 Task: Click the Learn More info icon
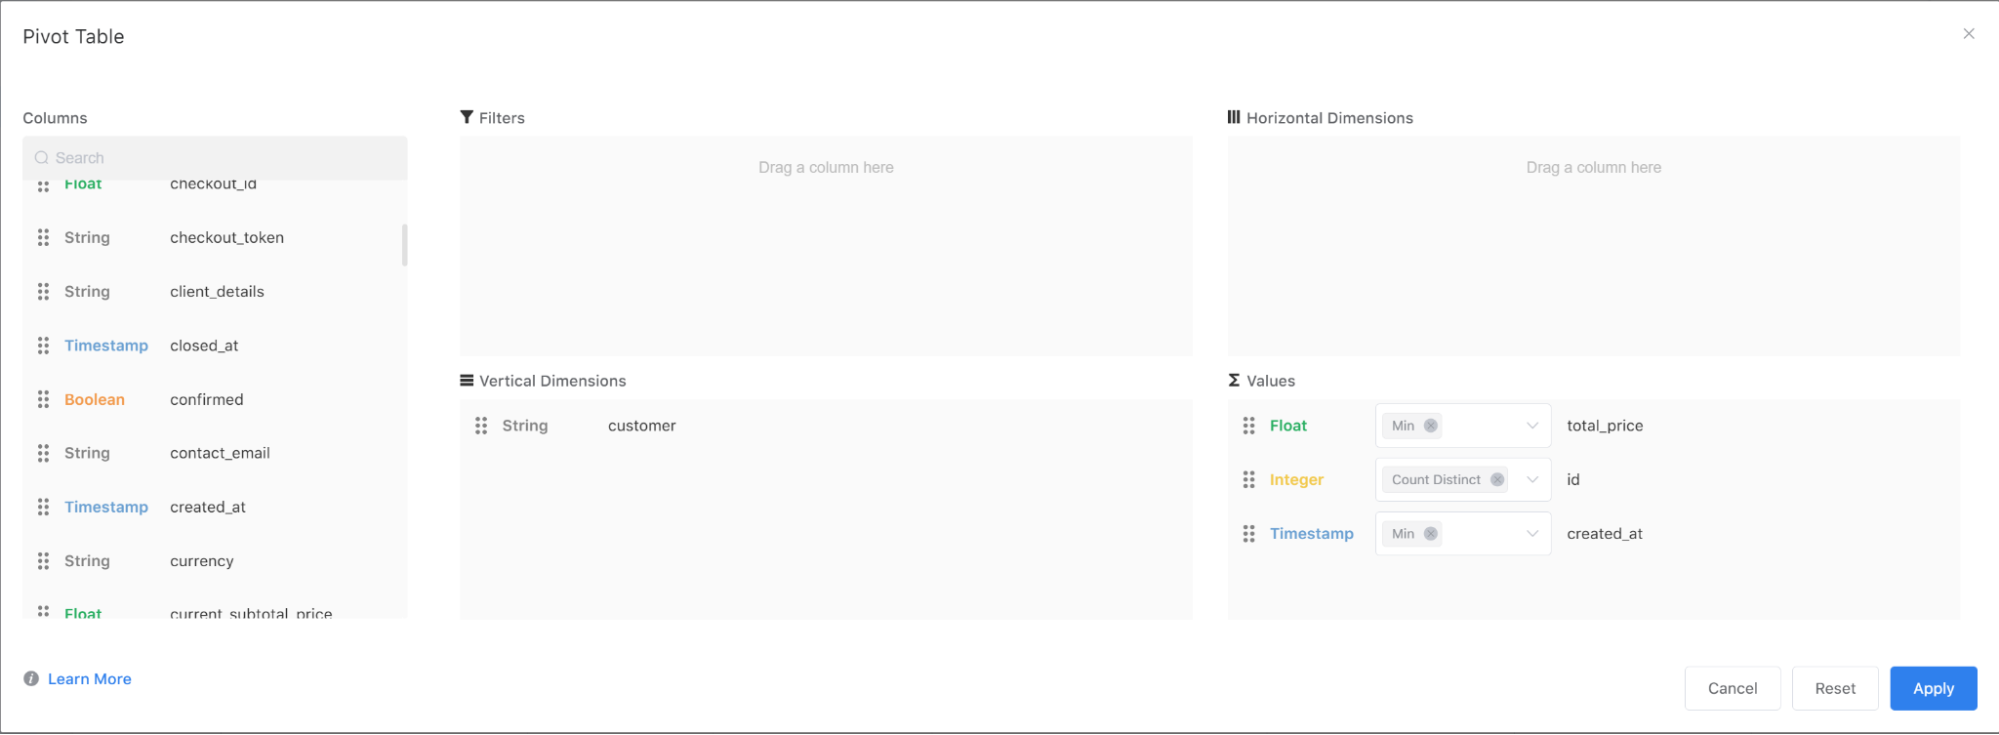coord(31,679)
